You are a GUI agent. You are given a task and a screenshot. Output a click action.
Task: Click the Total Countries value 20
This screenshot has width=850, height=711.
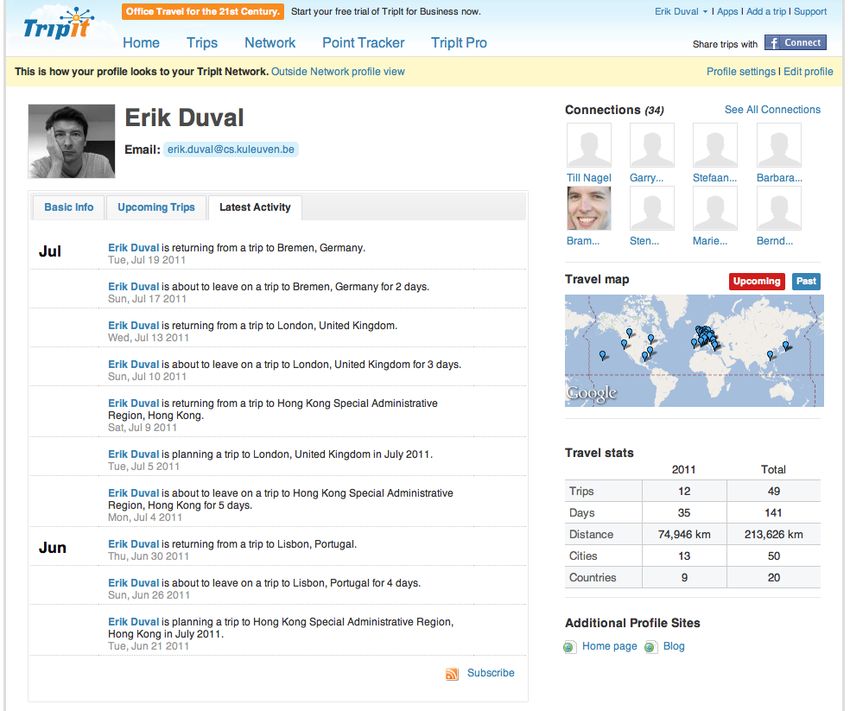[774, 578]
